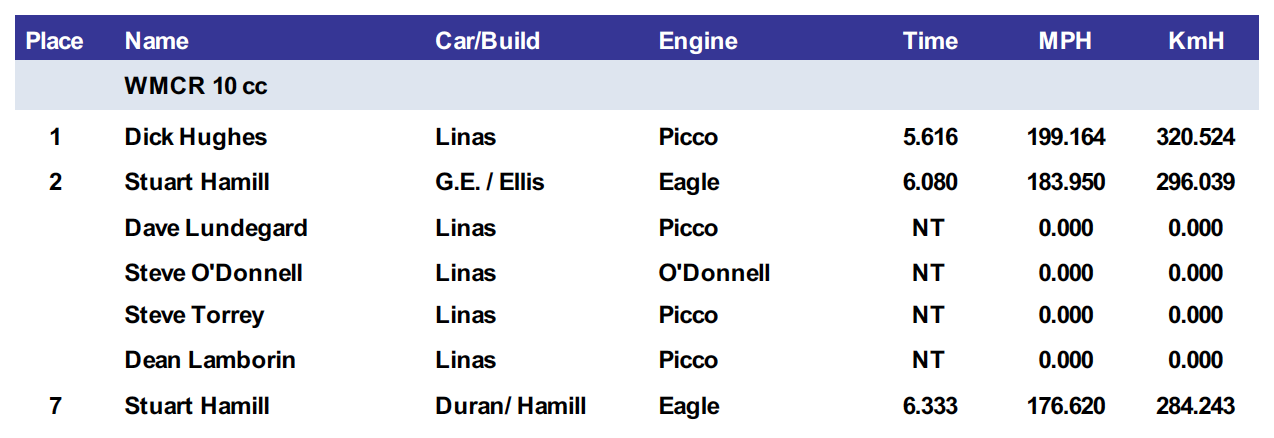This screenshot has width=1274, height=438.
Task: Click the MPH column header
Action: pos(1065,41)
